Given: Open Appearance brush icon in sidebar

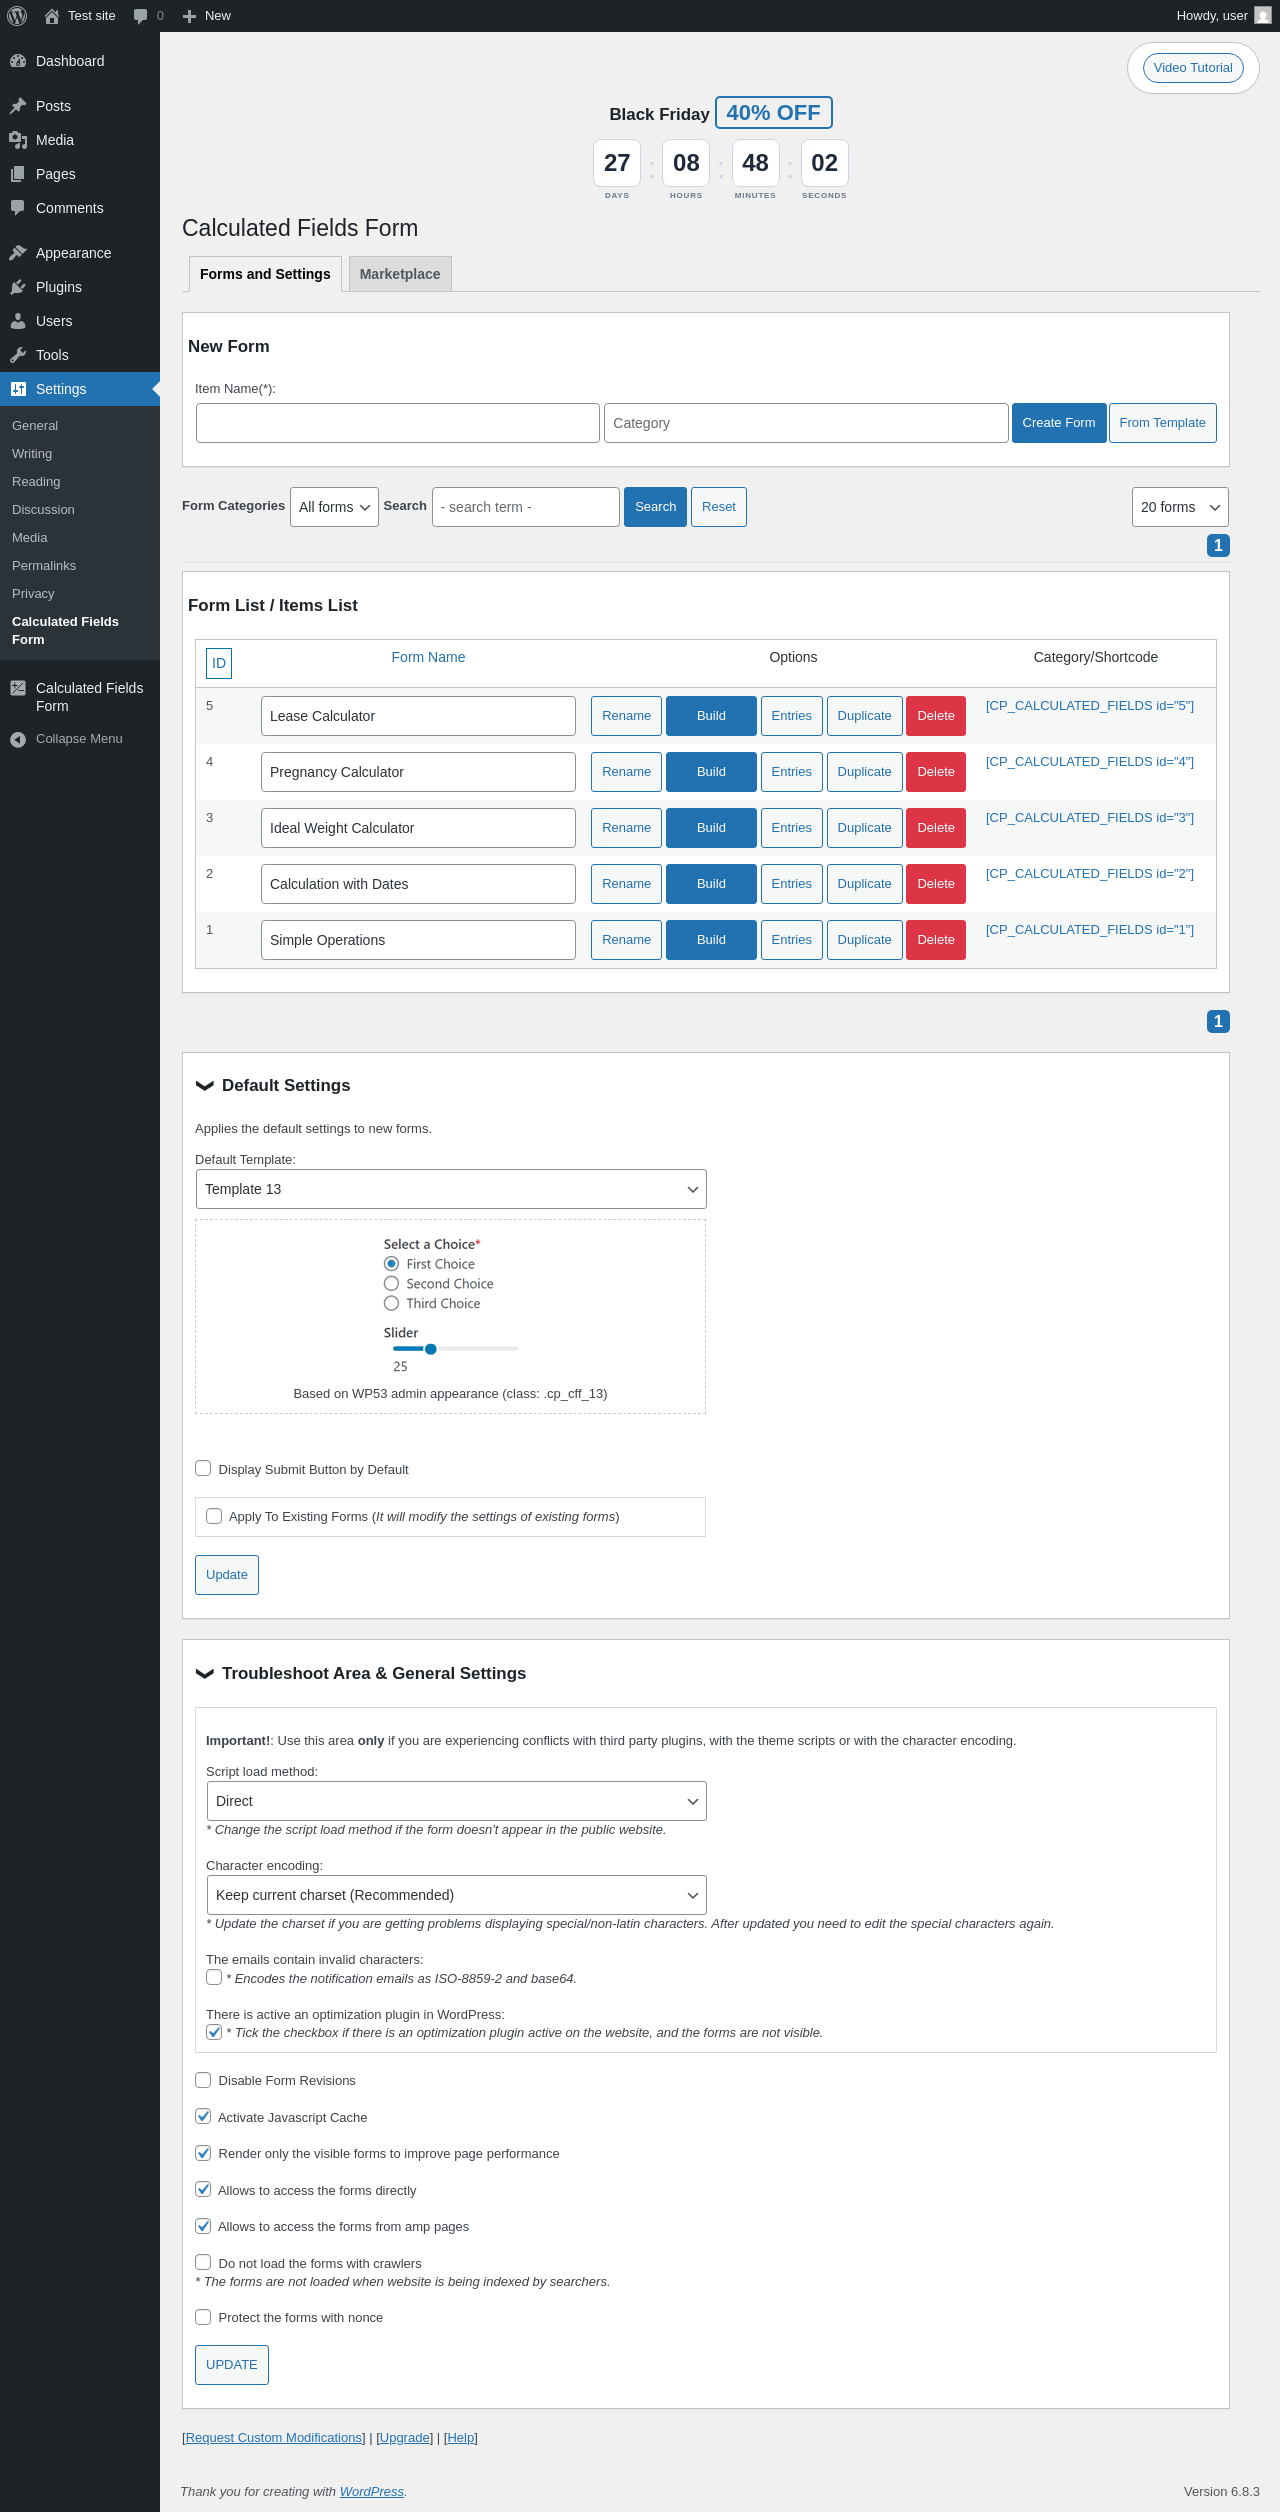Looking at the screenshot, I should (18, 253).
